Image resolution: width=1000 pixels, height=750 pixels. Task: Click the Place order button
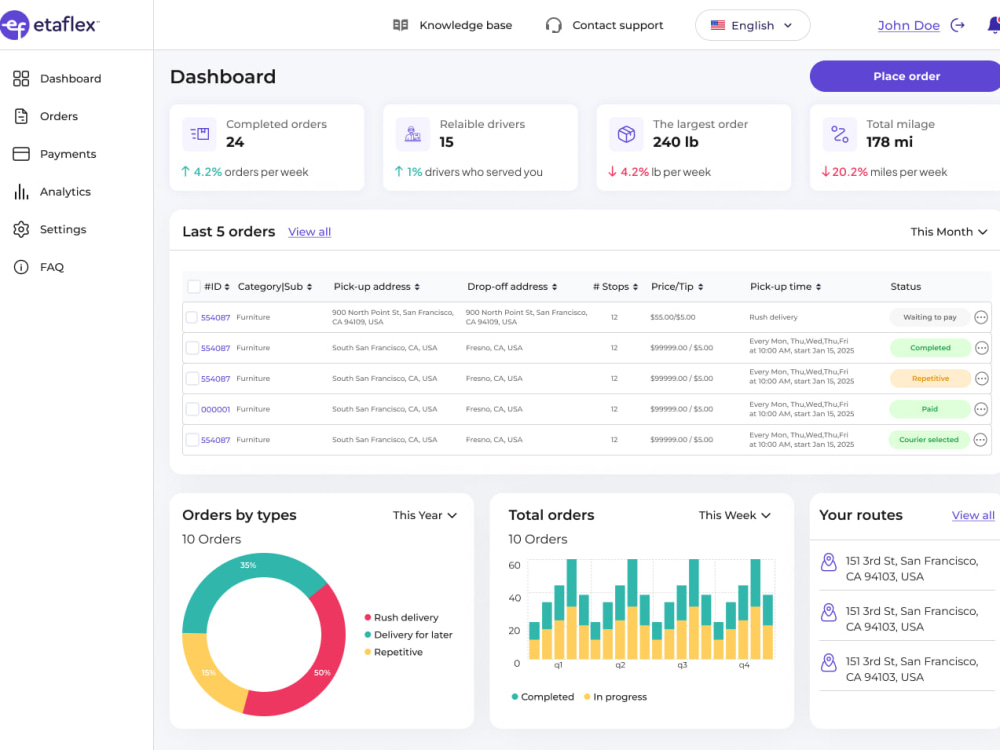click(x=905, y=76)
